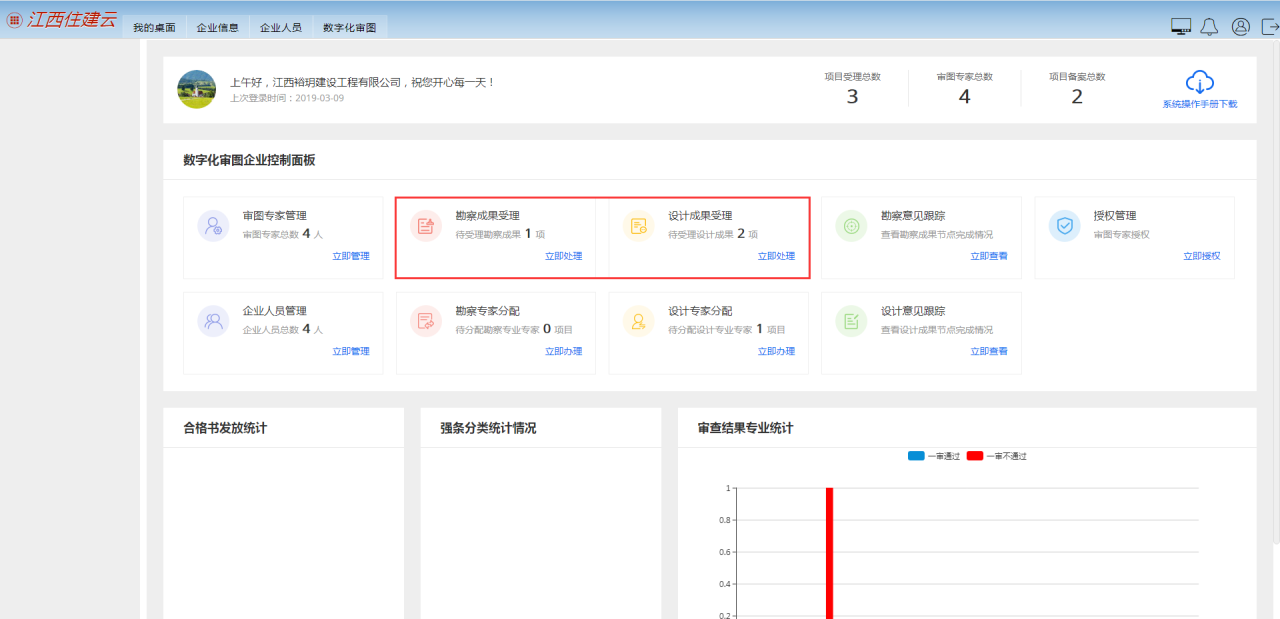
Task: Click the 江西住建云 app grid logo icon
Action: (14, 20)
